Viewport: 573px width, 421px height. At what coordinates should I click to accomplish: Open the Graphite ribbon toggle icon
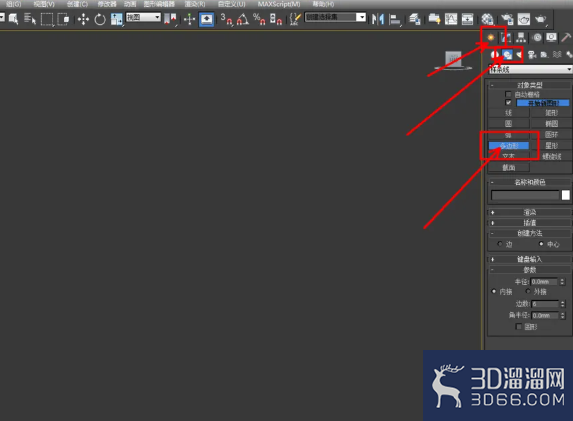click(434, 19)
